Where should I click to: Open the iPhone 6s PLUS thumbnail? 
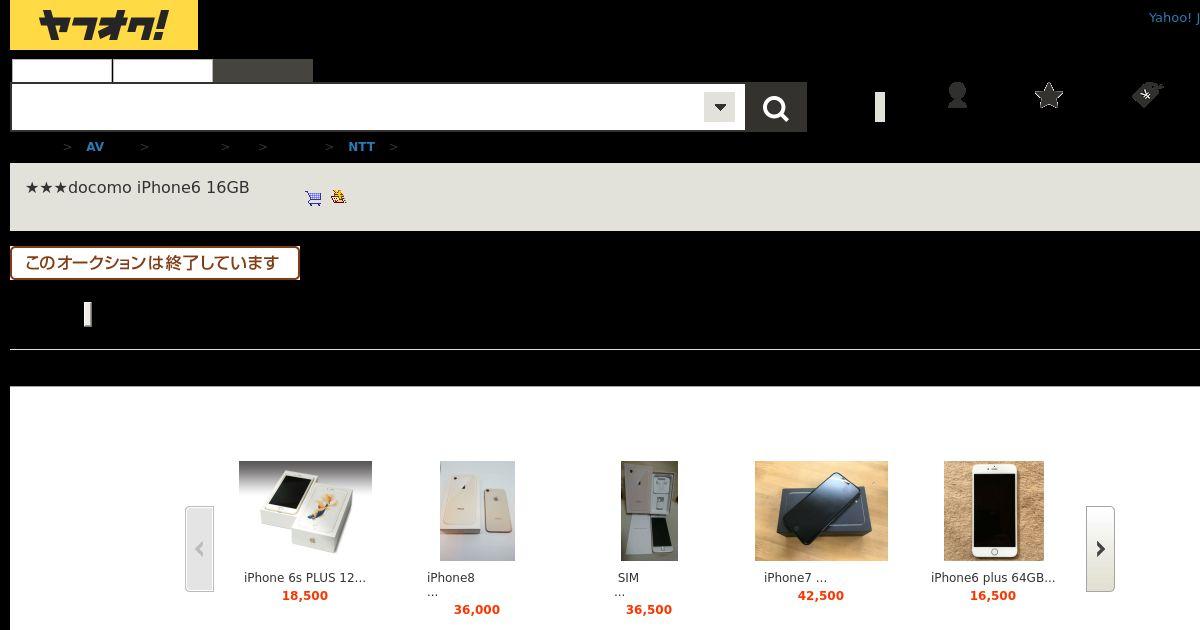(x=305, y=511)
